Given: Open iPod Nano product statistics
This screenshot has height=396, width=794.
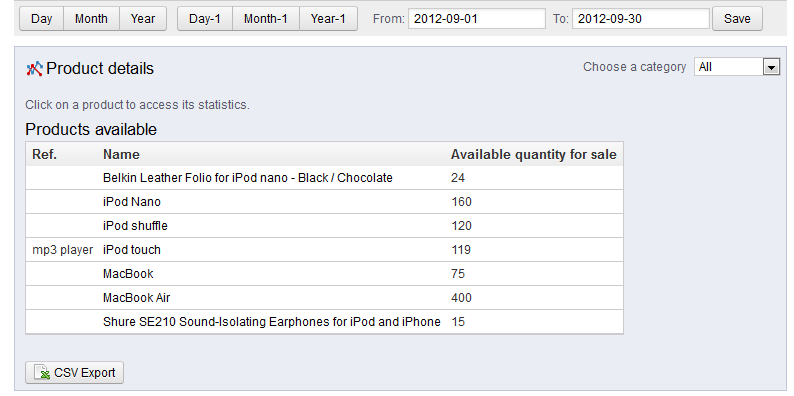Looking at the screenshot, I should pos(132,202).
